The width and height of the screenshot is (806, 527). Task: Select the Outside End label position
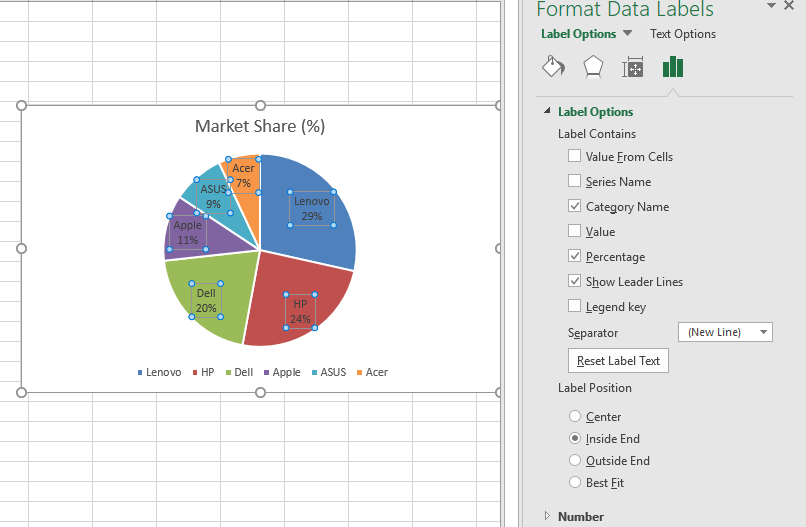click(x=574, y=460)
